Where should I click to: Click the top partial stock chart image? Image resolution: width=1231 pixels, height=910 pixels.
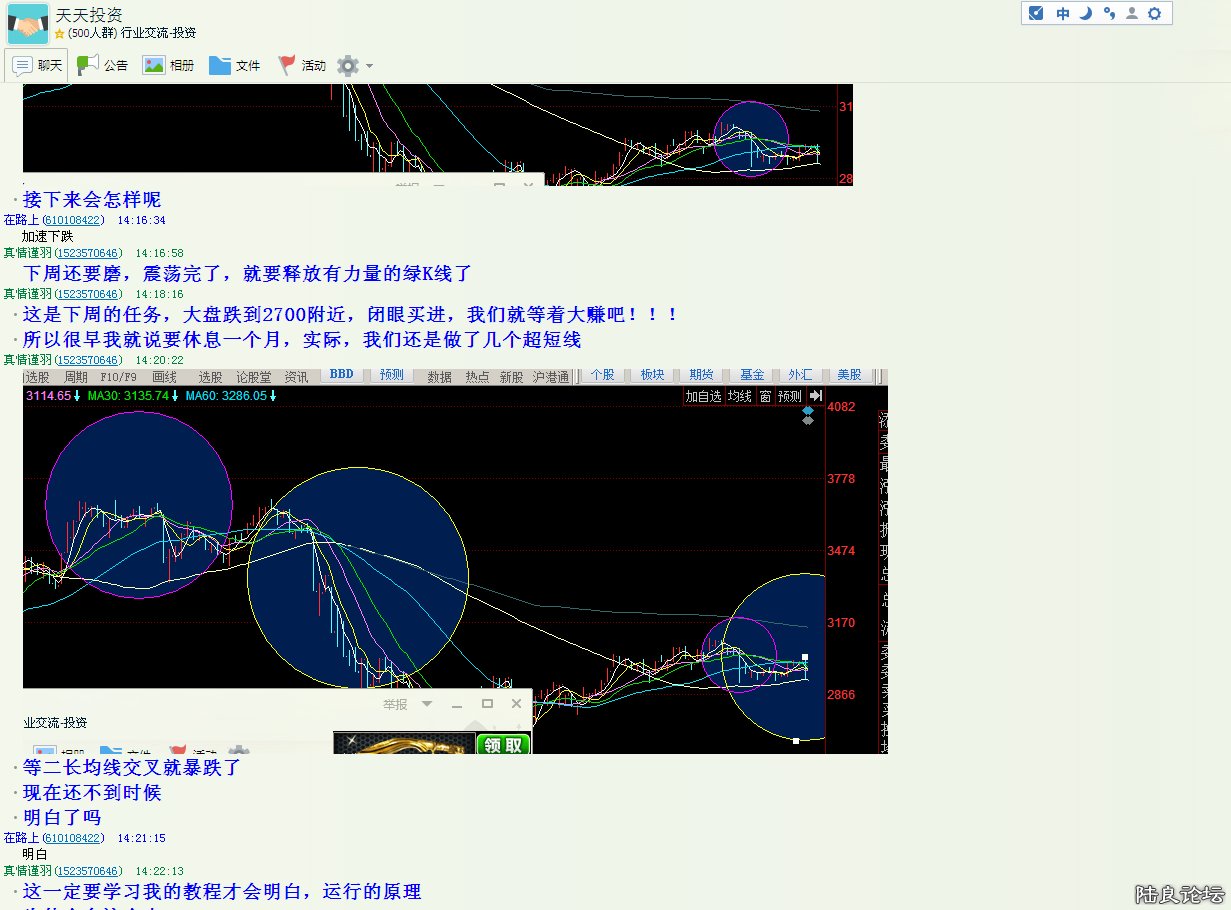point(437,135)
